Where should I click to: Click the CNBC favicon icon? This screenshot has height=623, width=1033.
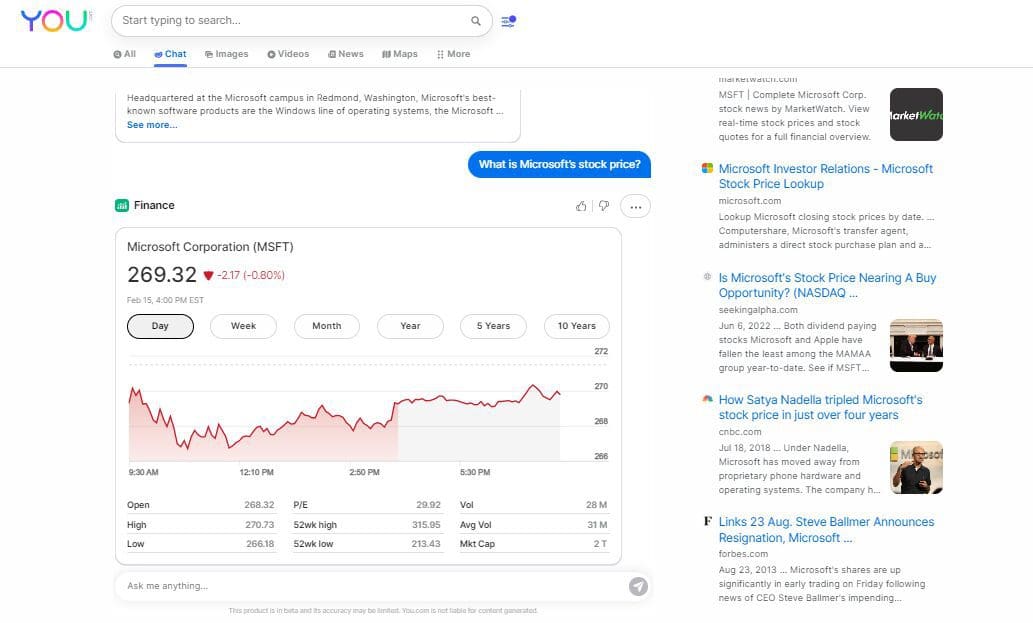click(708, 399)
